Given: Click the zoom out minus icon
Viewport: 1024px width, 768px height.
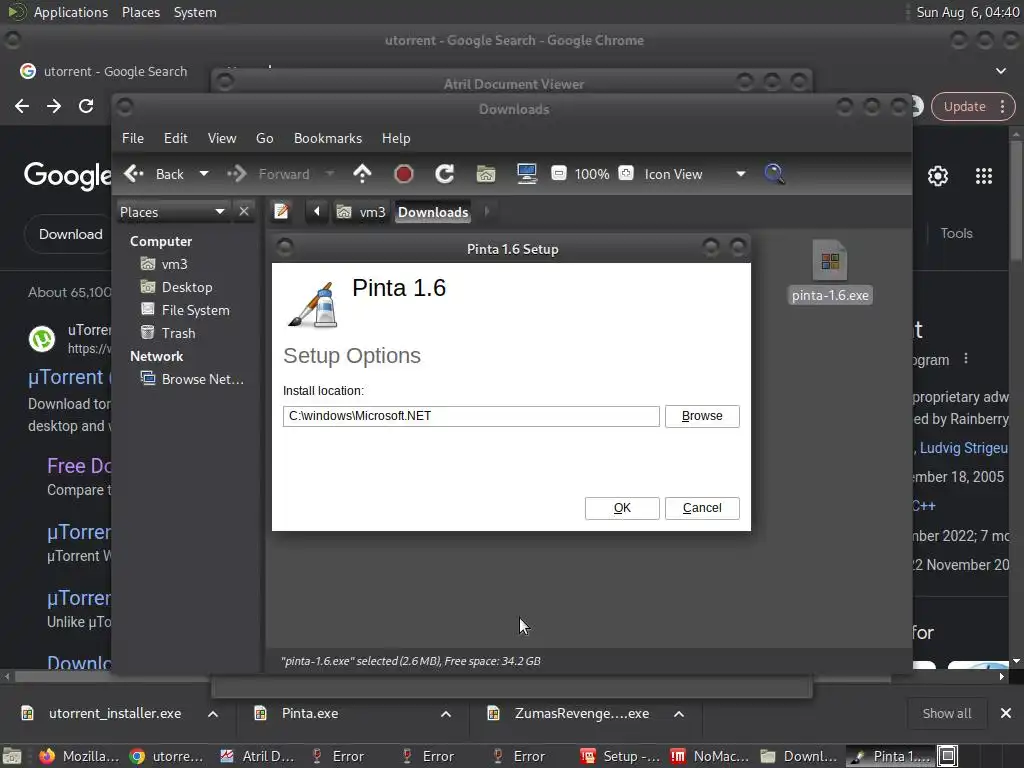Looking at the screenshot, I should (x=559, y=174).
